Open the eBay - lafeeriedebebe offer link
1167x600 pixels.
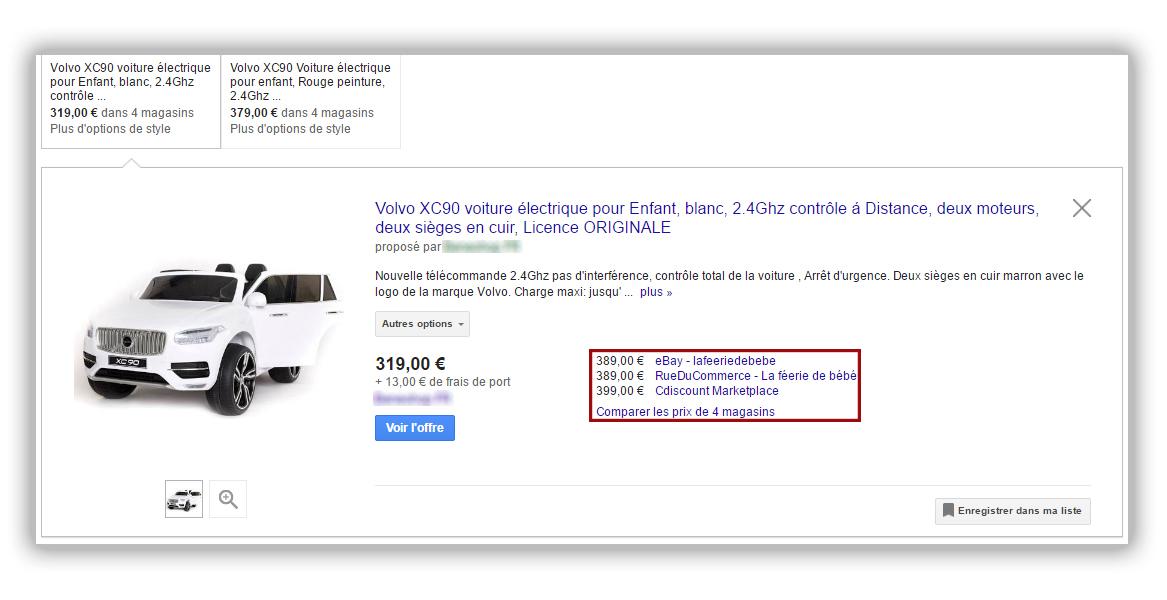point(715,361)
